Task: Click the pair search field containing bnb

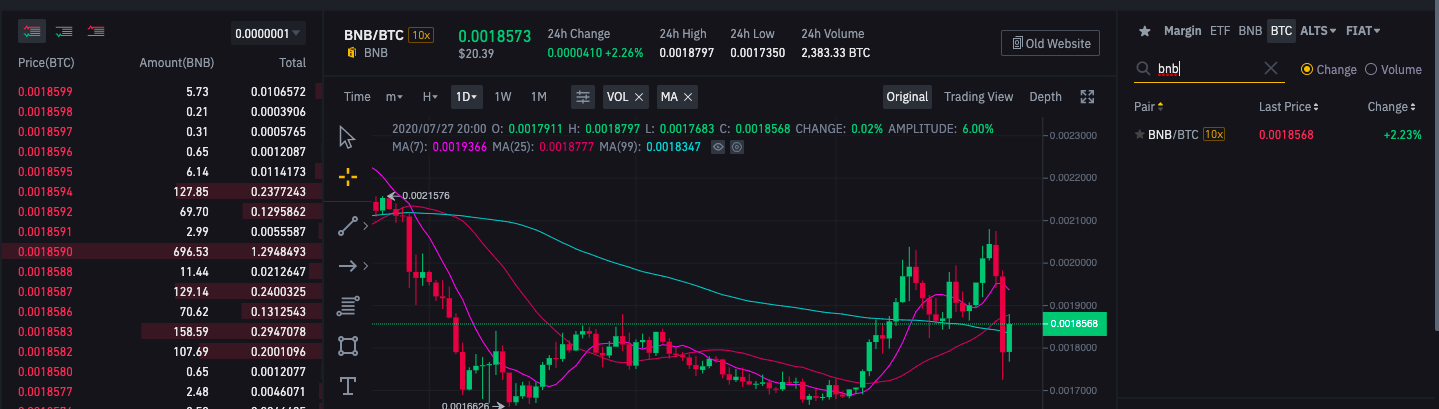Action: 1209,69
